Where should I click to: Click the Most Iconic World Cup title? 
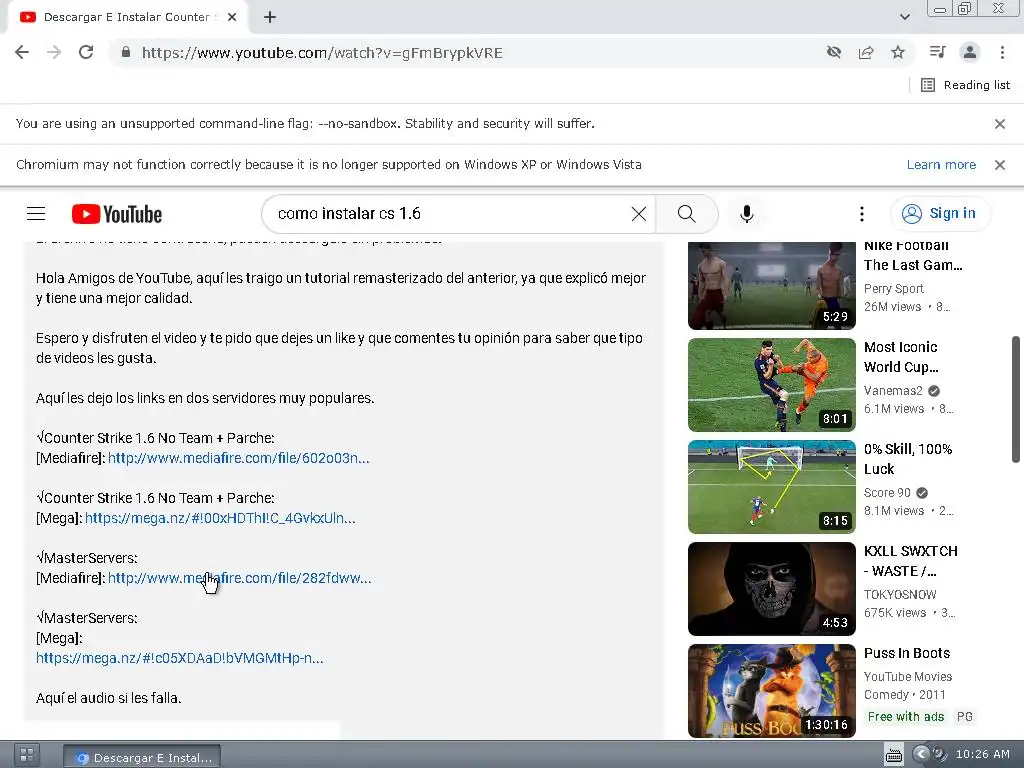(901, 357)
